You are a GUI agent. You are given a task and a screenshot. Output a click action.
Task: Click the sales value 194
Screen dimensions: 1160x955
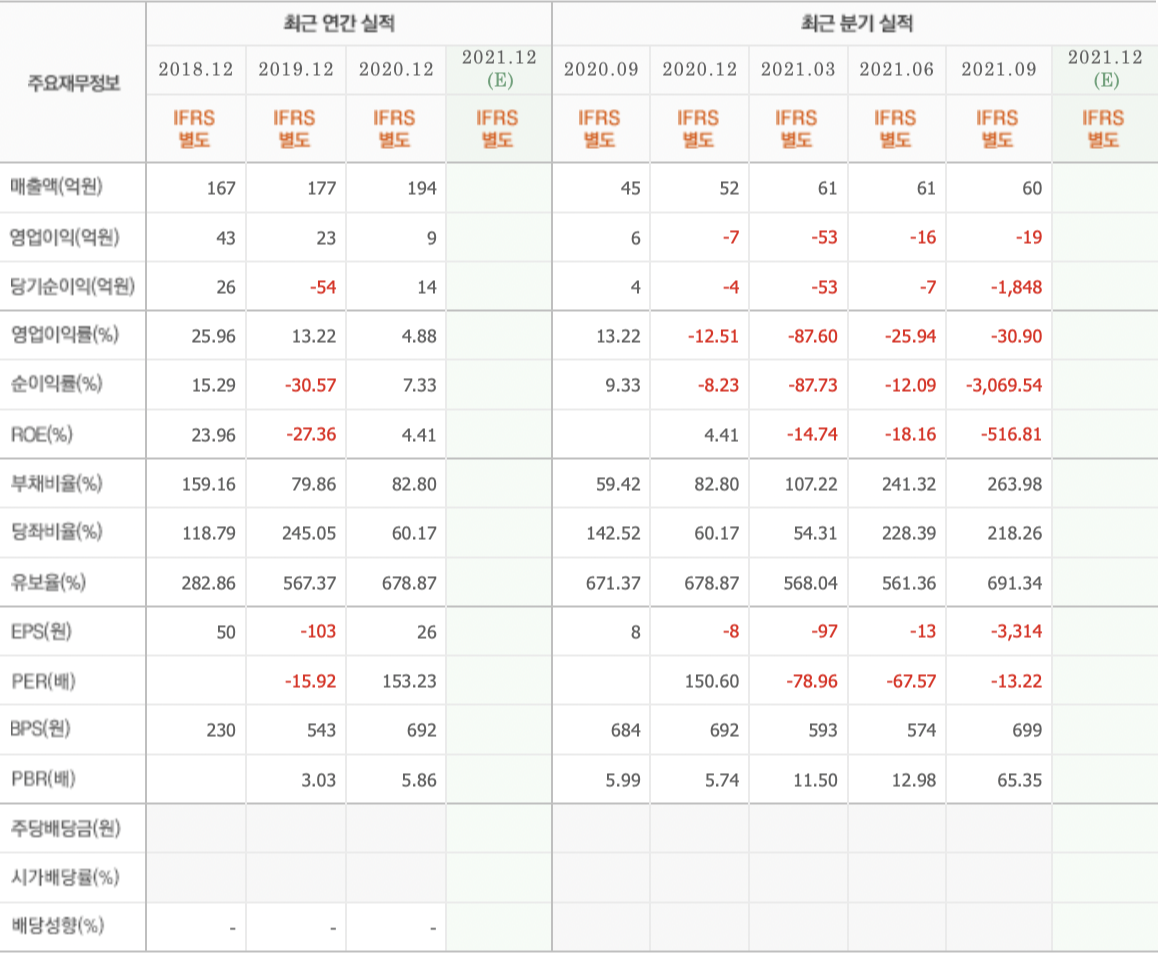point(422,189)
